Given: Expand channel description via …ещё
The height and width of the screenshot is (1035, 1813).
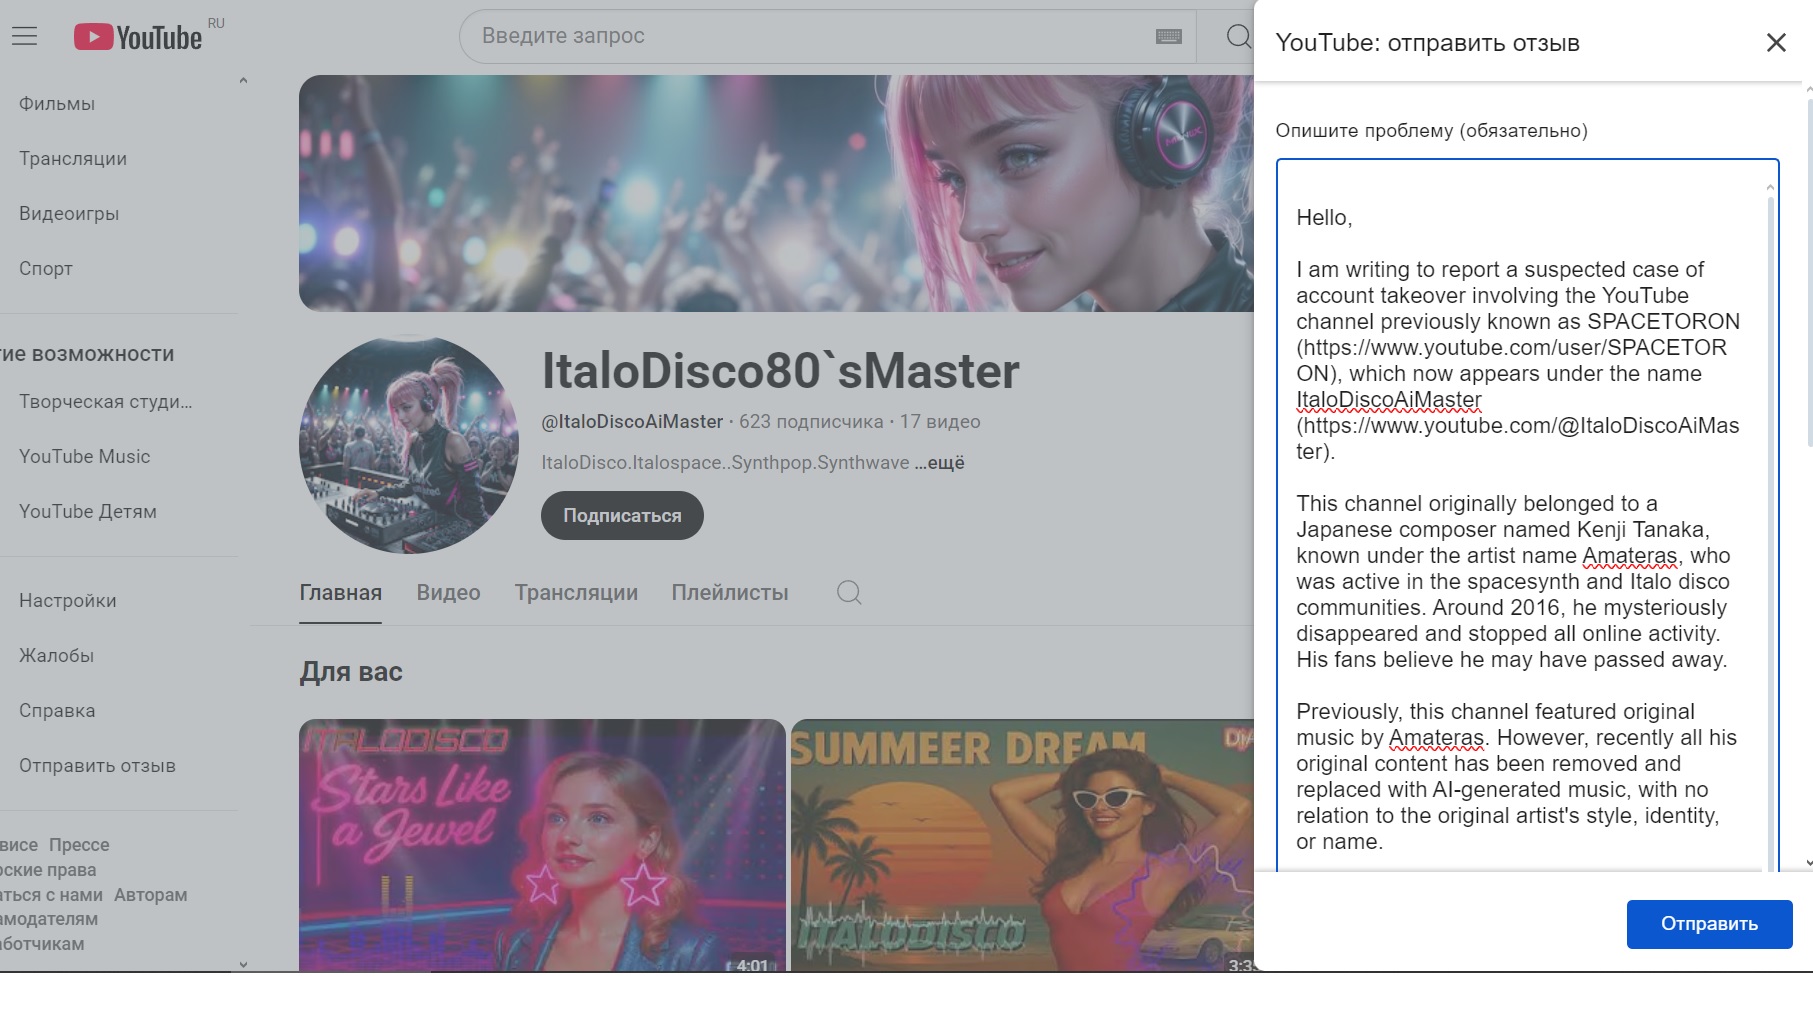Looking at the screenshot, I should (940, 463).
